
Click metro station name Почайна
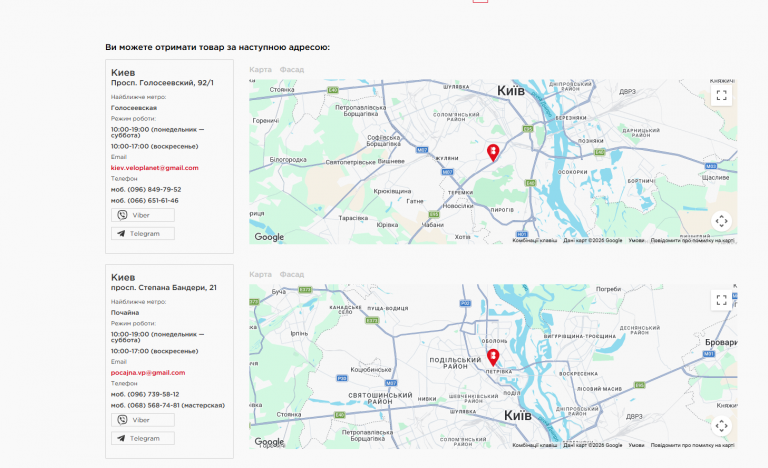125,313
